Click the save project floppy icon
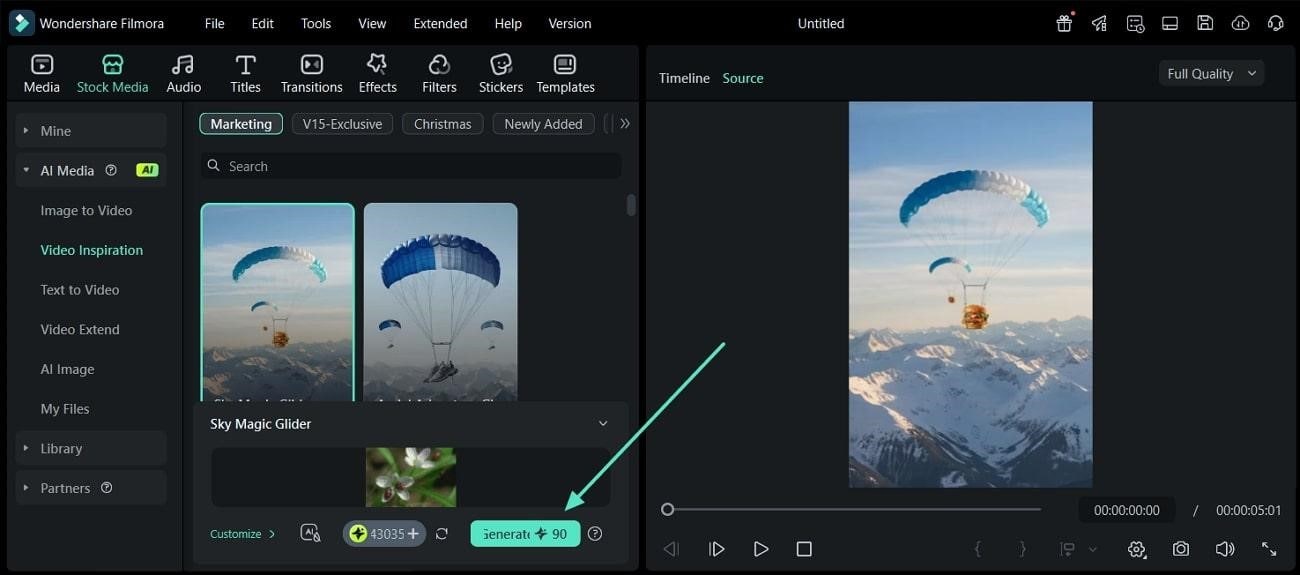The image size is (1300, 575). pyautogui.click(x=1205, y=23)
